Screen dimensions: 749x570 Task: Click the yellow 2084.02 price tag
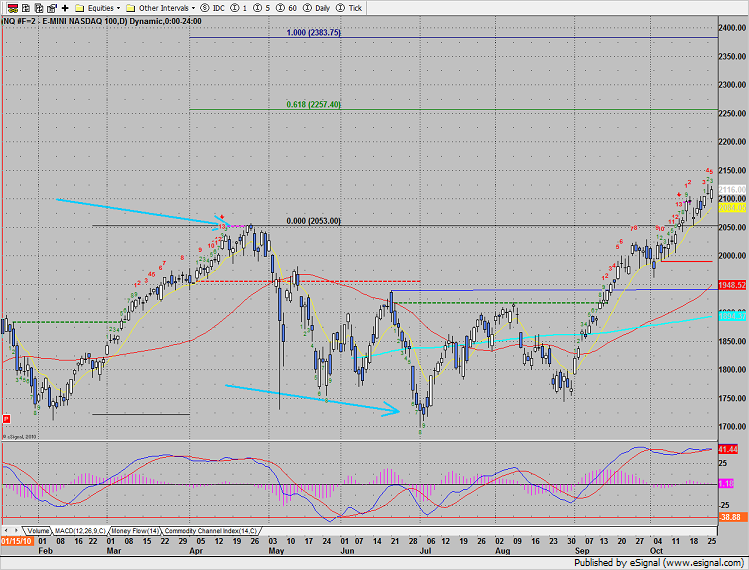(x=732, y=208)
